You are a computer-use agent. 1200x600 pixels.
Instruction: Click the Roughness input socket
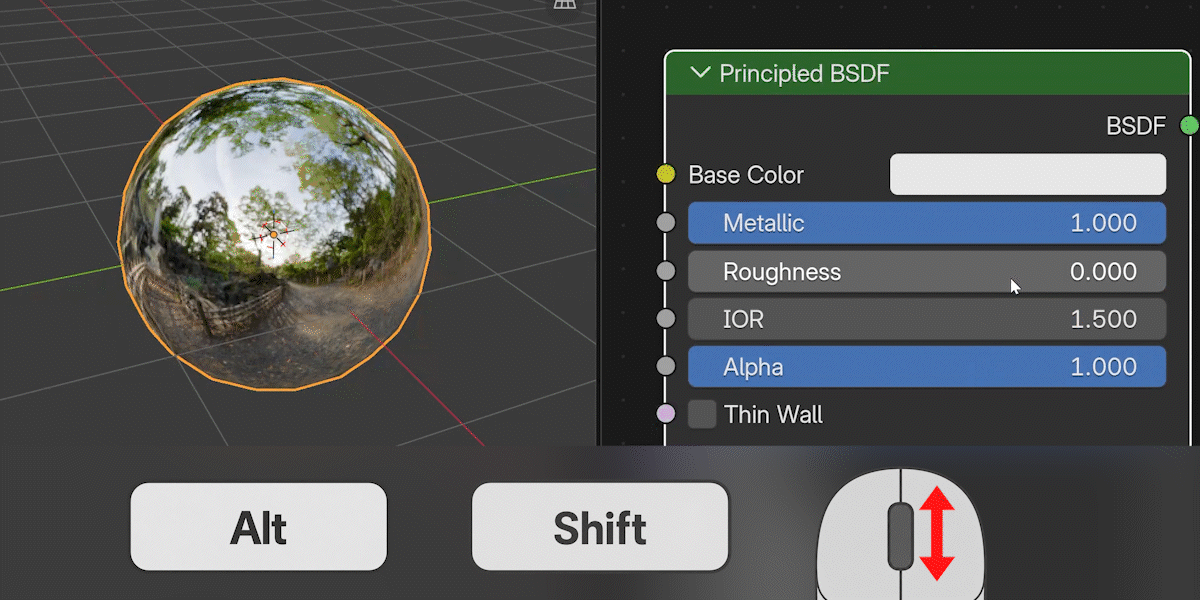[666, 271]
